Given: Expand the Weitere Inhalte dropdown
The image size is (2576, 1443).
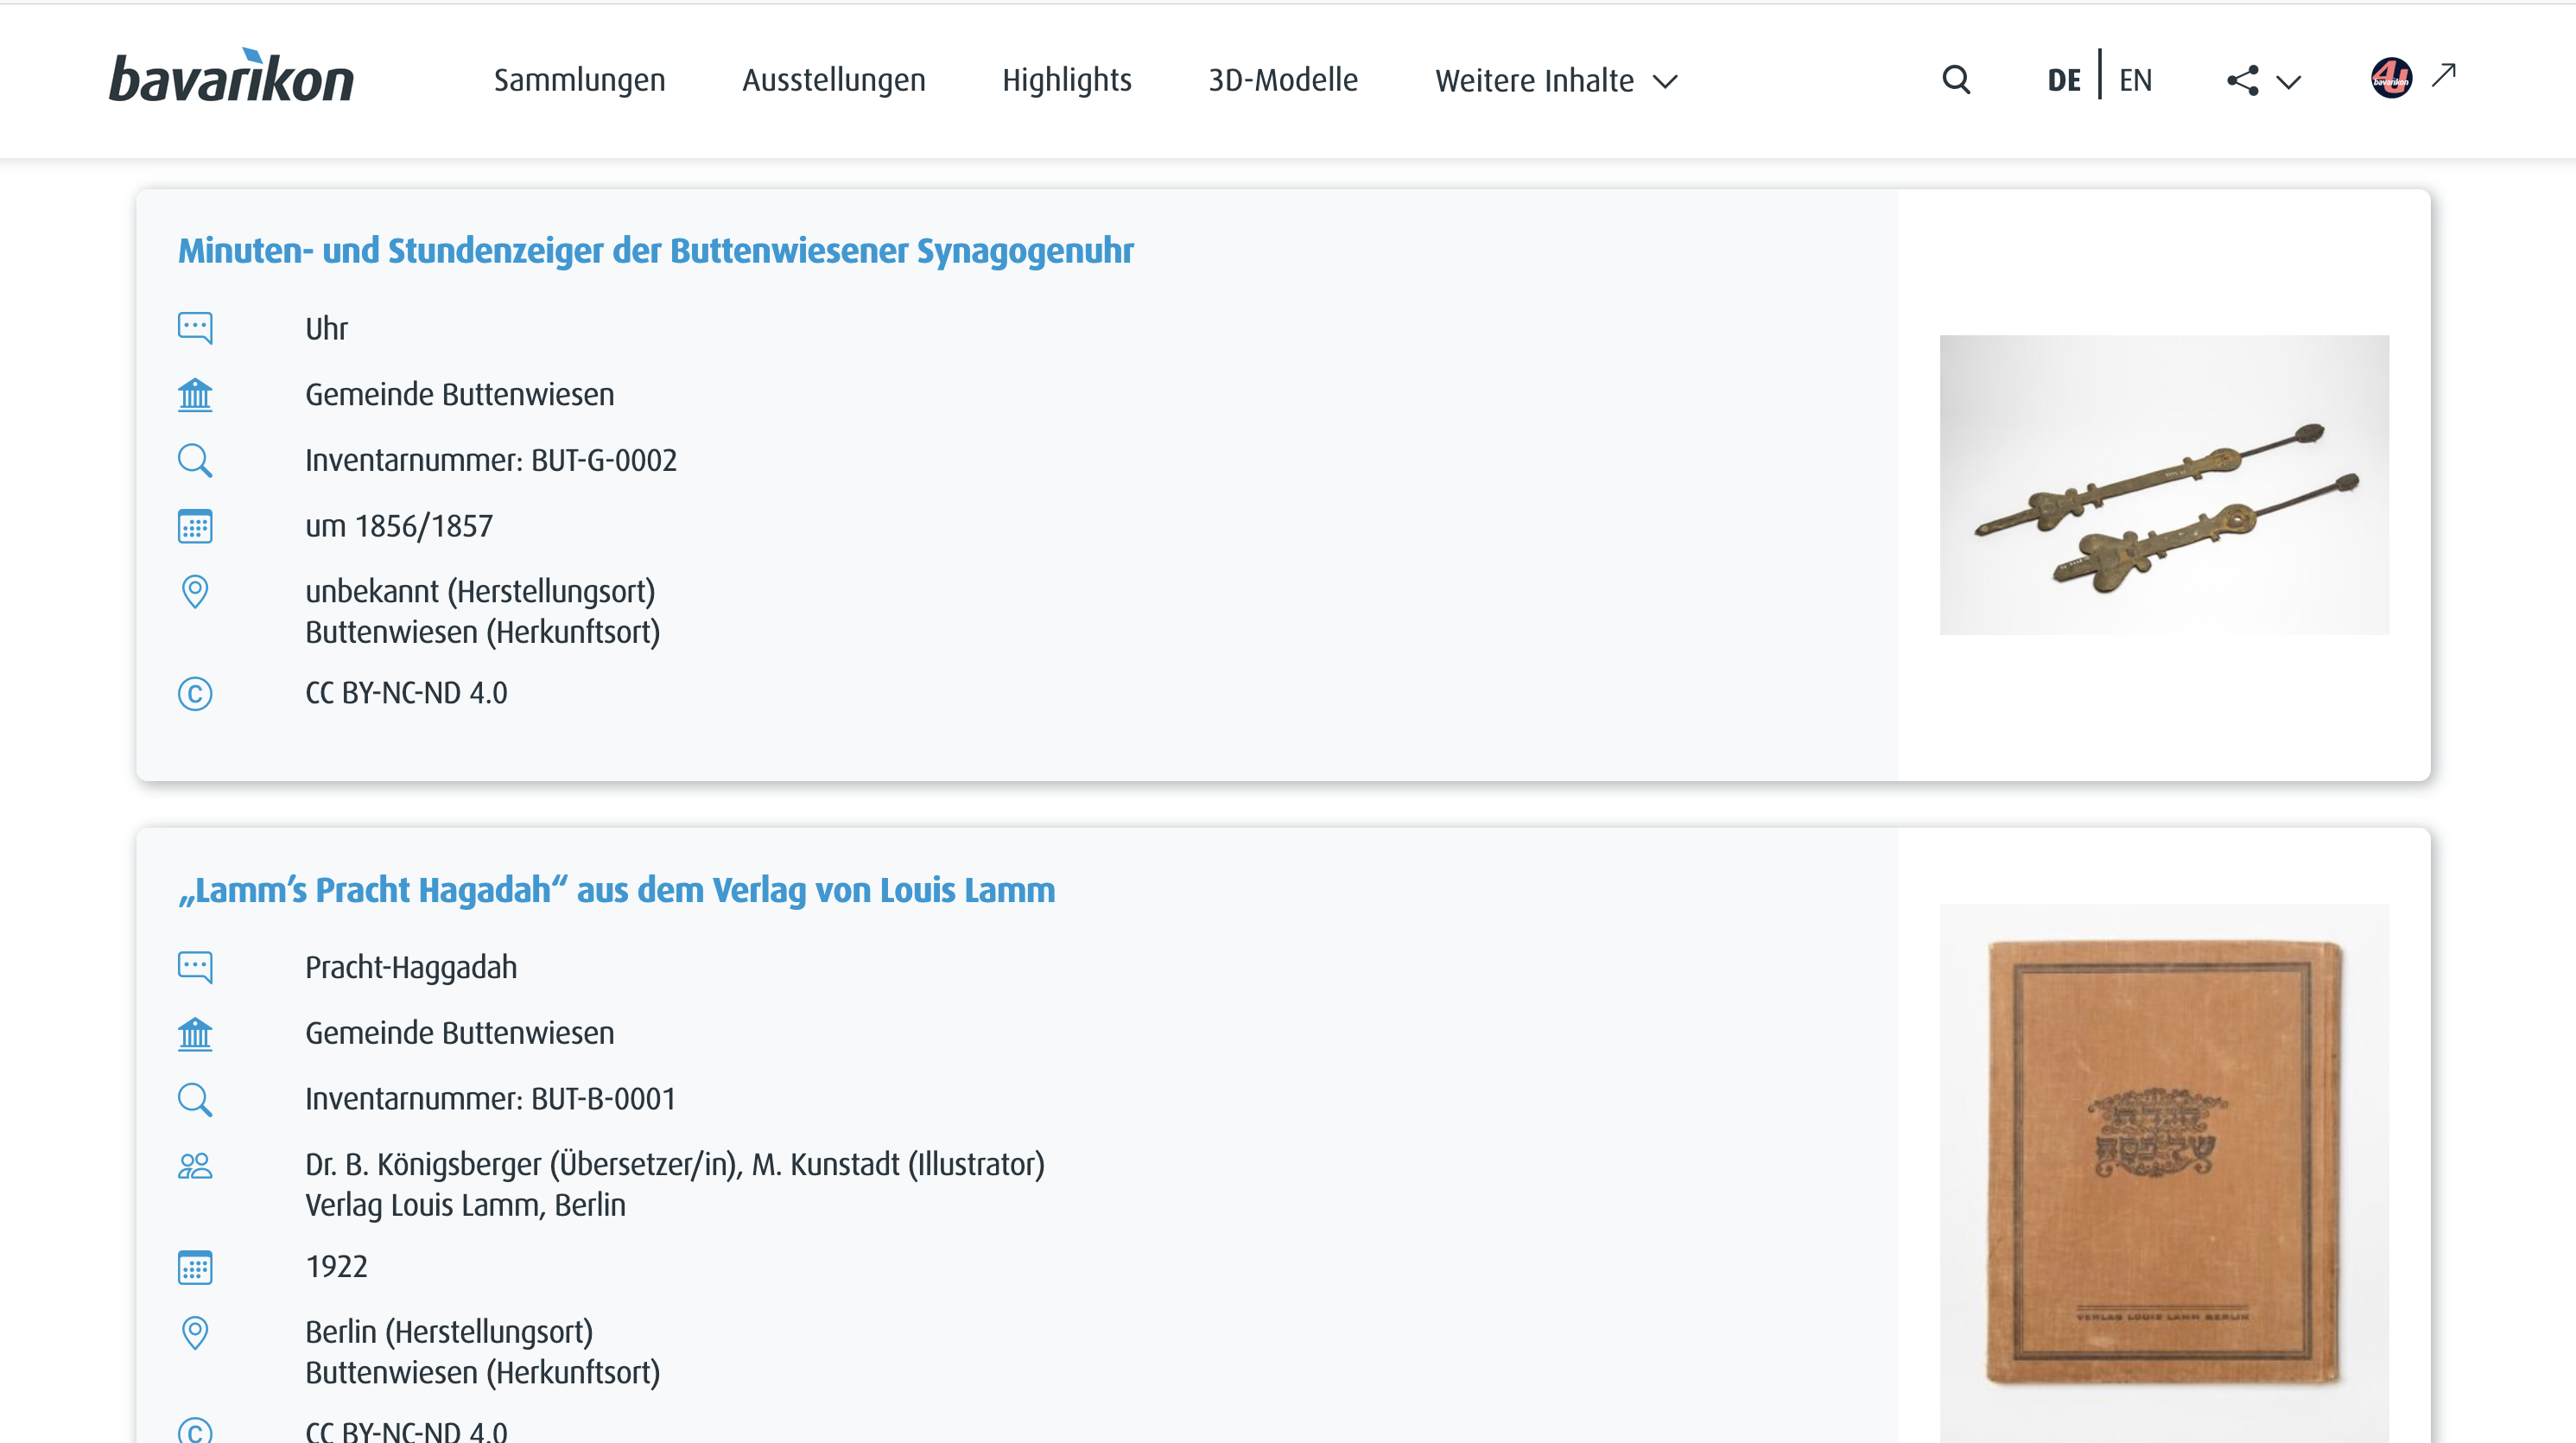Looking at the screenshot, I should [x=1555, y=81].
